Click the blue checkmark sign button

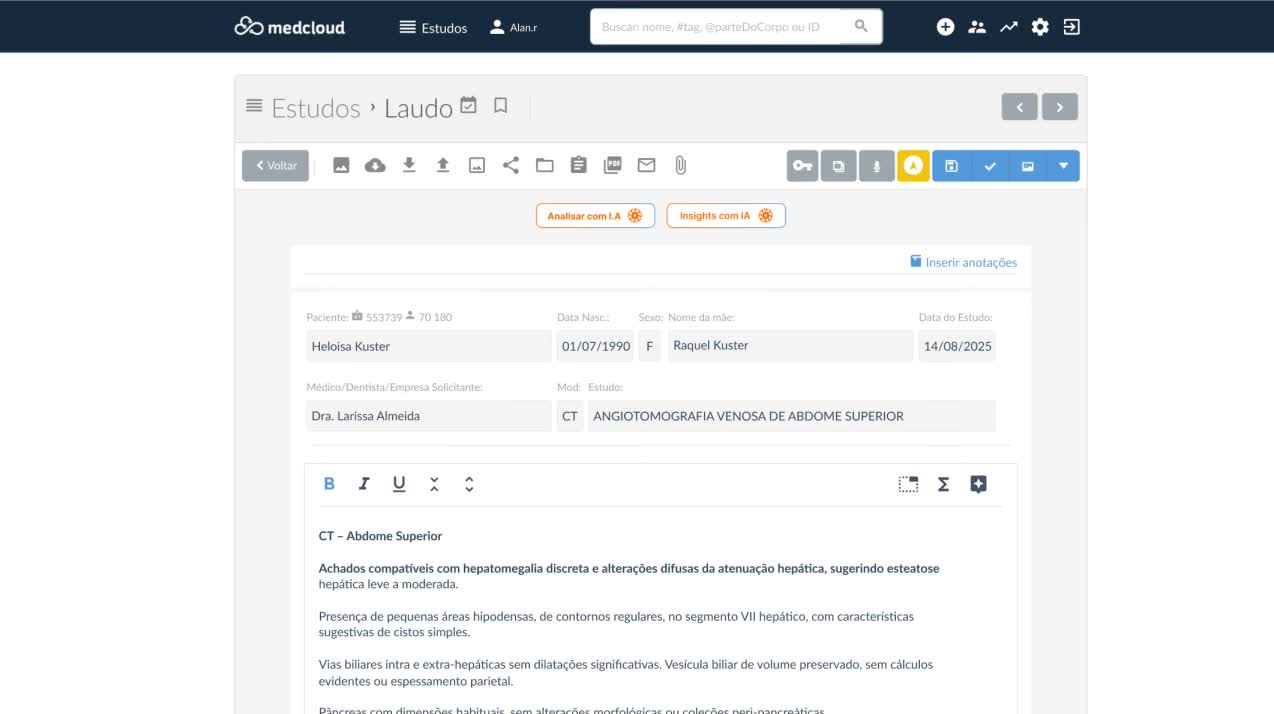tap(989, 166)
